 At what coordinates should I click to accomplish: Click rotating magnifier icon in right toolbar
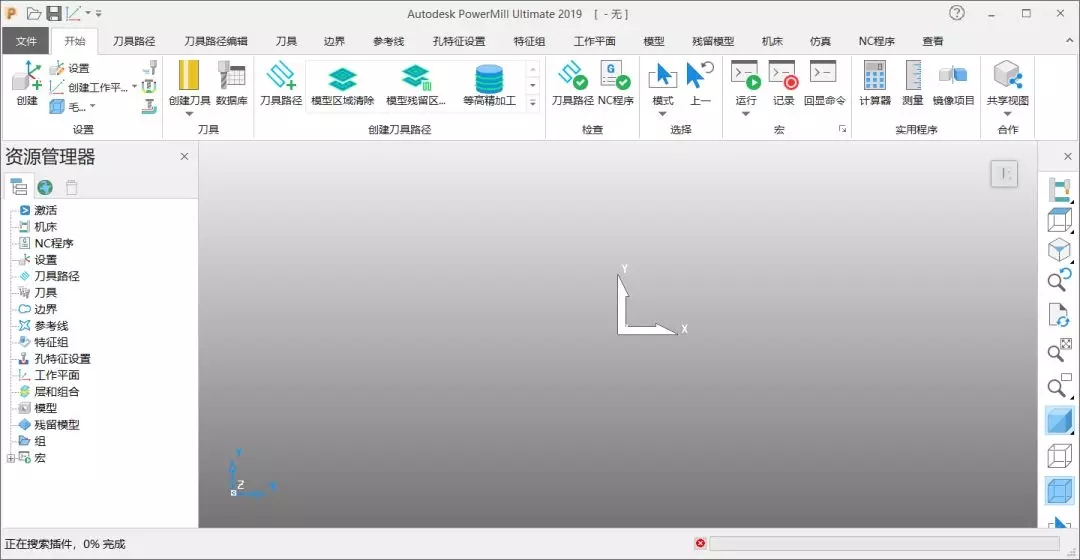coord(1059,280)
